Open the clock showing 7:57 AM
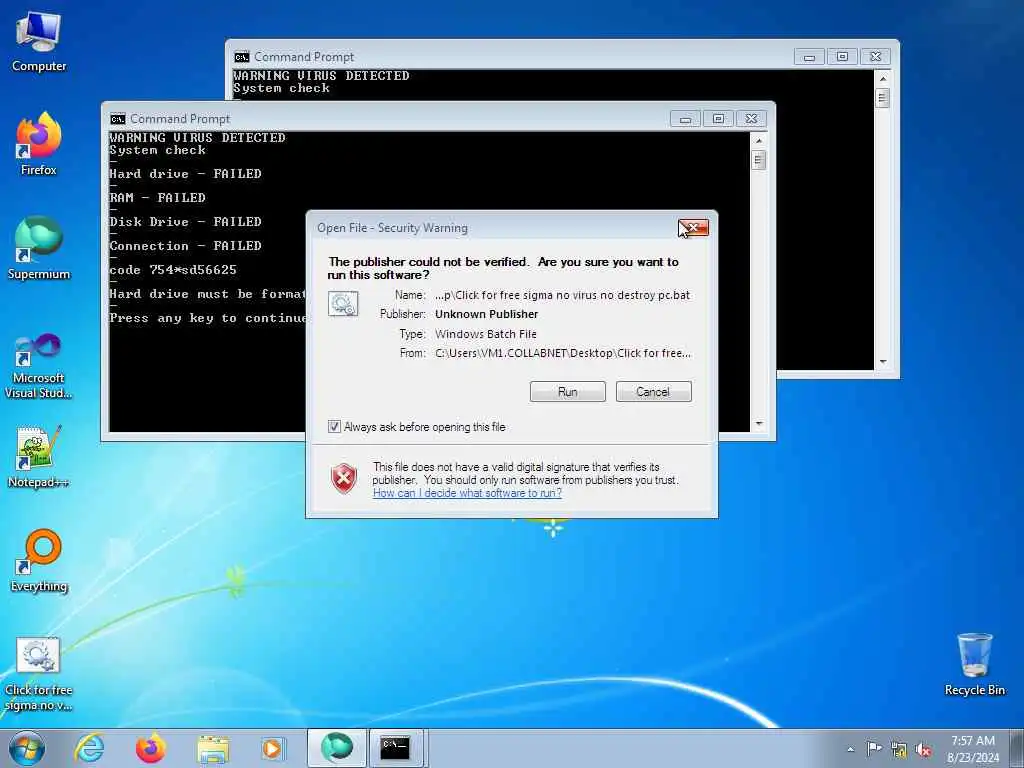 point(973,748)
